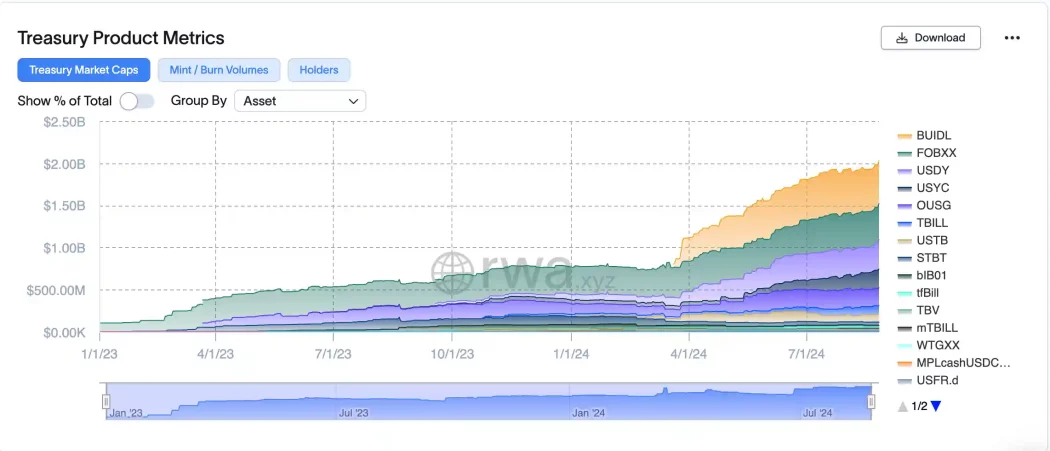
Task: Click the mTBILL legend entry
Action: (937, 328)
